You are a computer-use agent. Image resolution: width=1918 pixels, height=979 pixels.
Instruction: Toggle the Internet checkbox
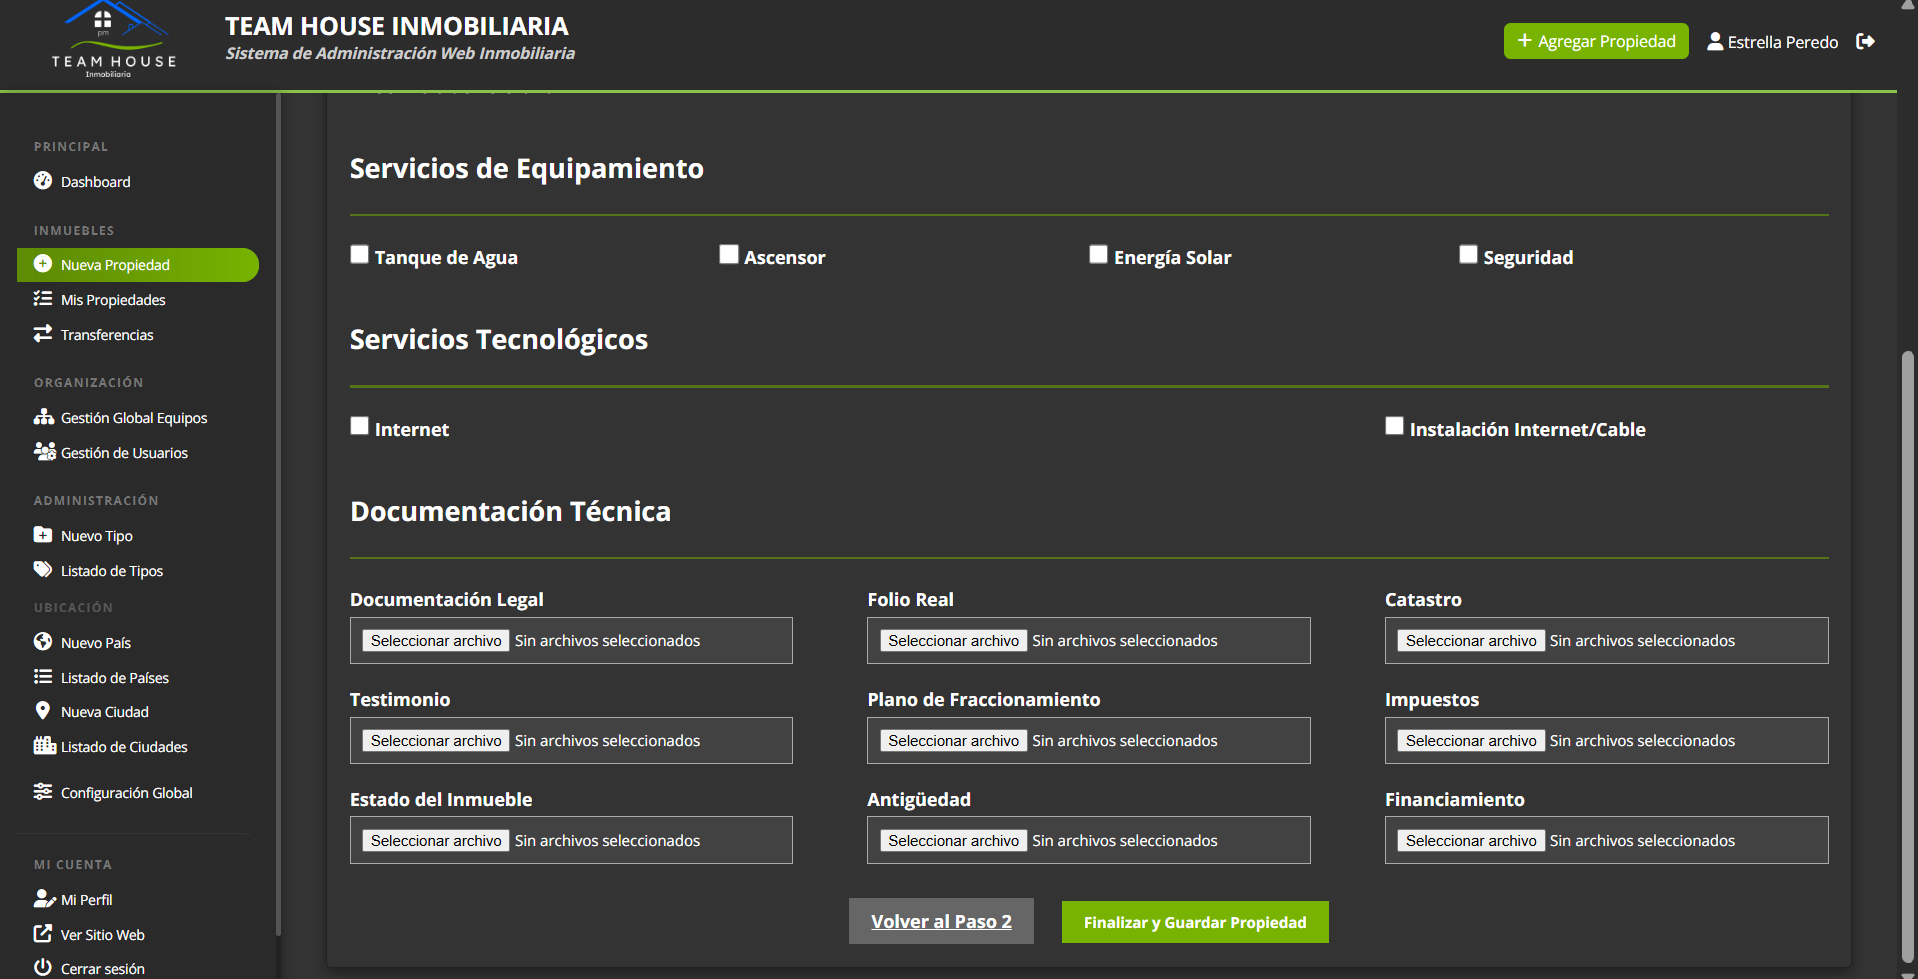coord(360,427)
